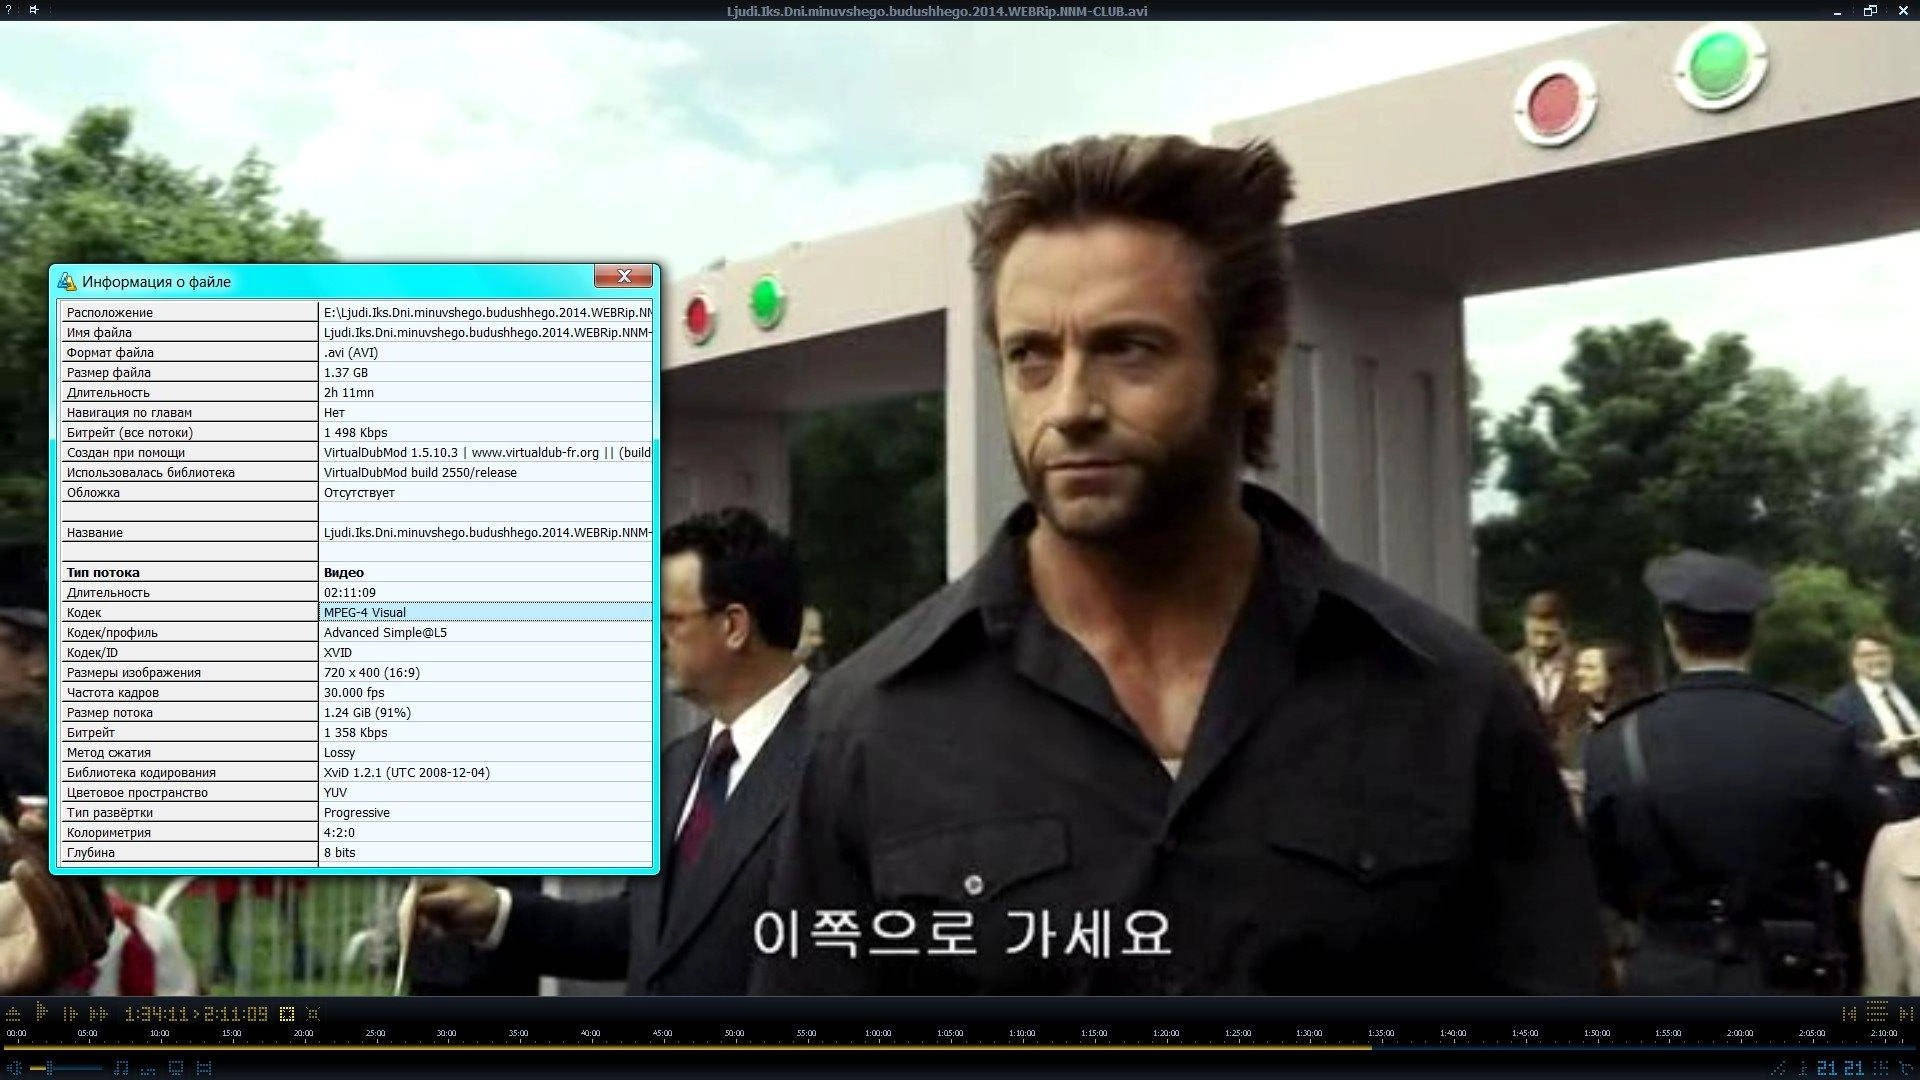Screen dimensions: 1920x1080
Task: Toggle the pin always-on-top icon
Action: point(33,10)
